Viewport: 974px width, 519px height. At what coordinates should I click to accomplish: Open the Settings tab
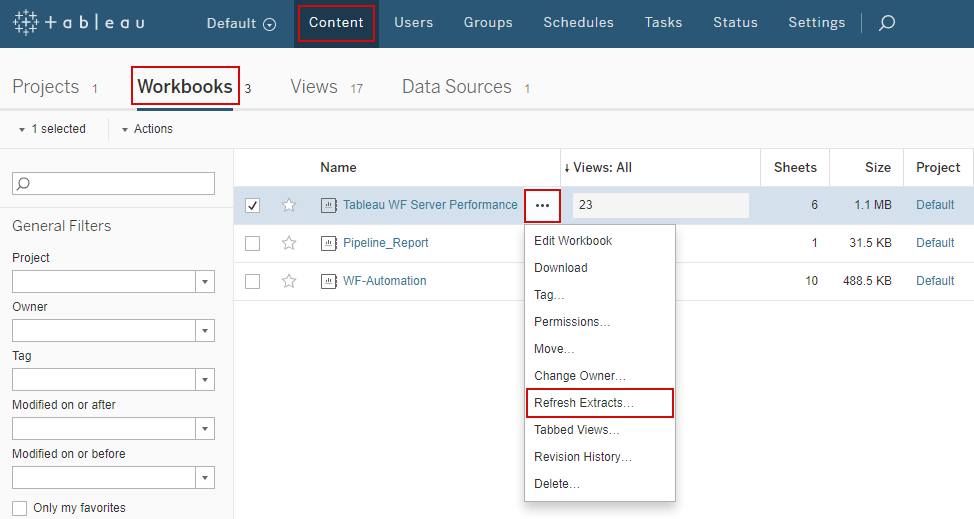[817, 23]
